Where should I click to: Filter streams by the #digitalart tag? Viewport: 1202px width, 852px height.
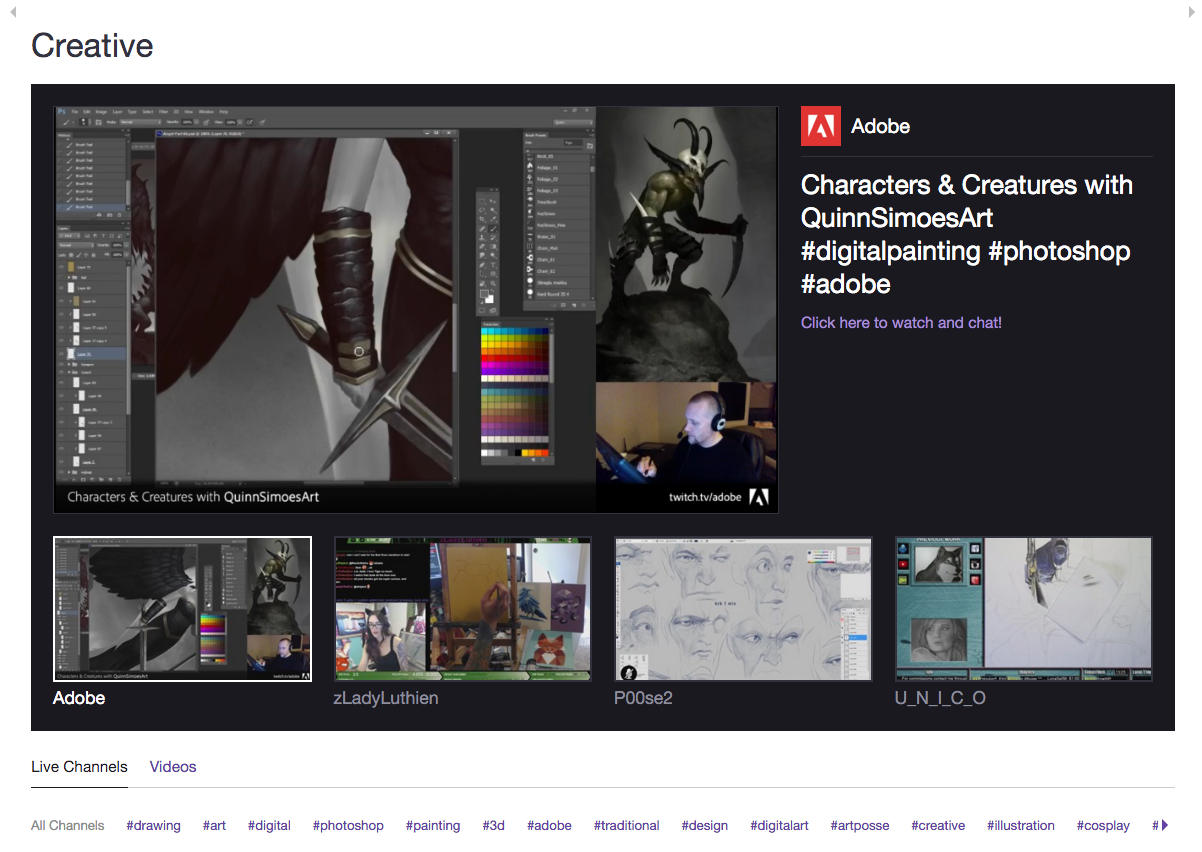point(779,825)
